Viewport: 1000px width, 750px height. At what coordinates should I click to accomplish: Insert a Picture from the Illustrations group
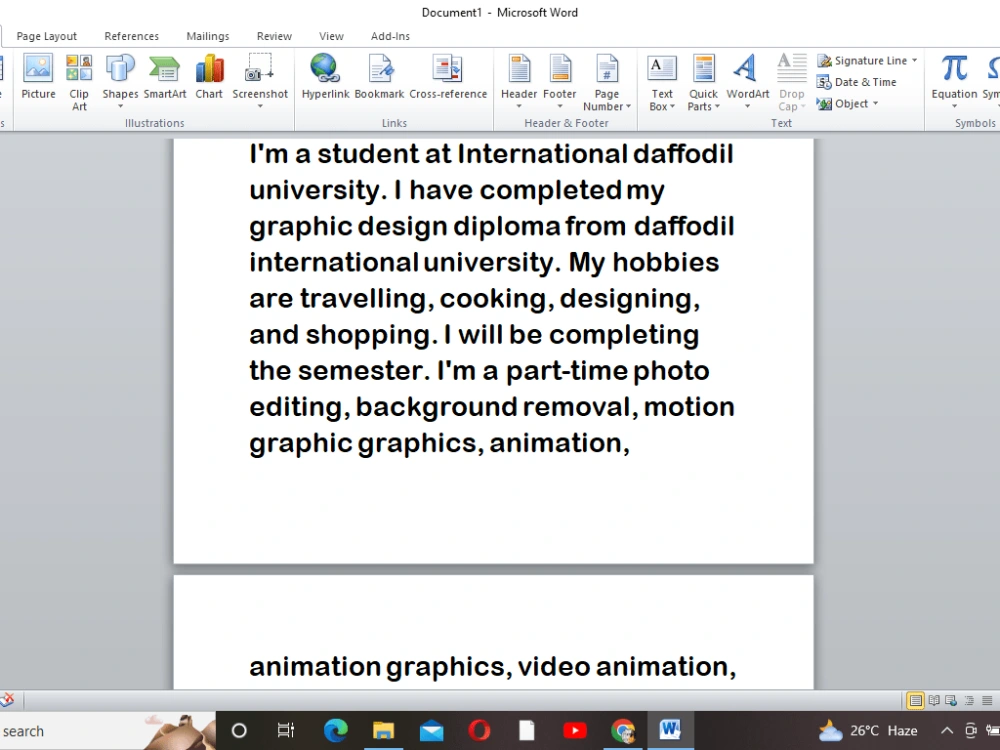38,77
